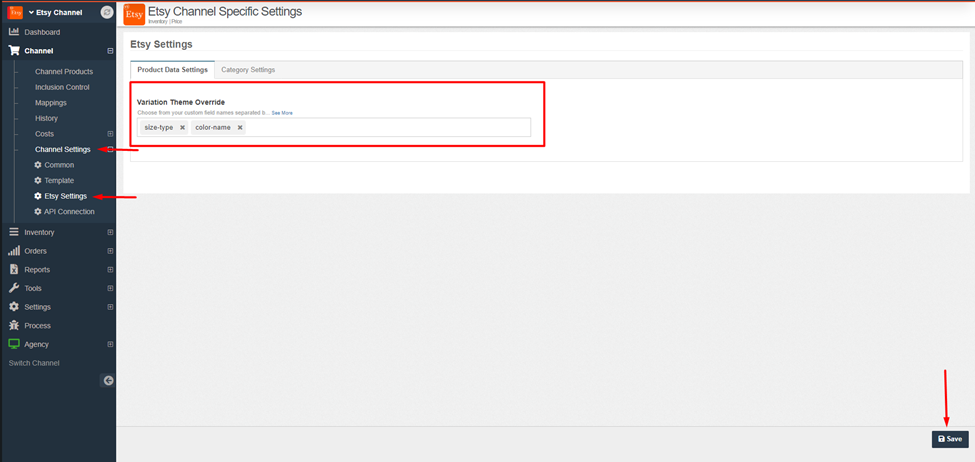Click the Process bug icon
975x462 pixels.
coord(14,325)
